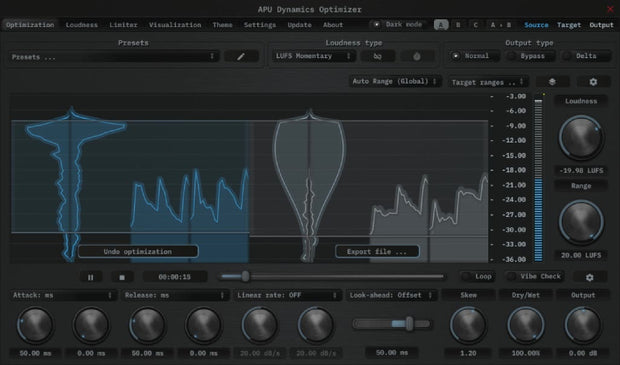This screenshot has height=365, width=620.
Task: Open the Auto Range (Global) dropdown
Action: tap(394, 81)
